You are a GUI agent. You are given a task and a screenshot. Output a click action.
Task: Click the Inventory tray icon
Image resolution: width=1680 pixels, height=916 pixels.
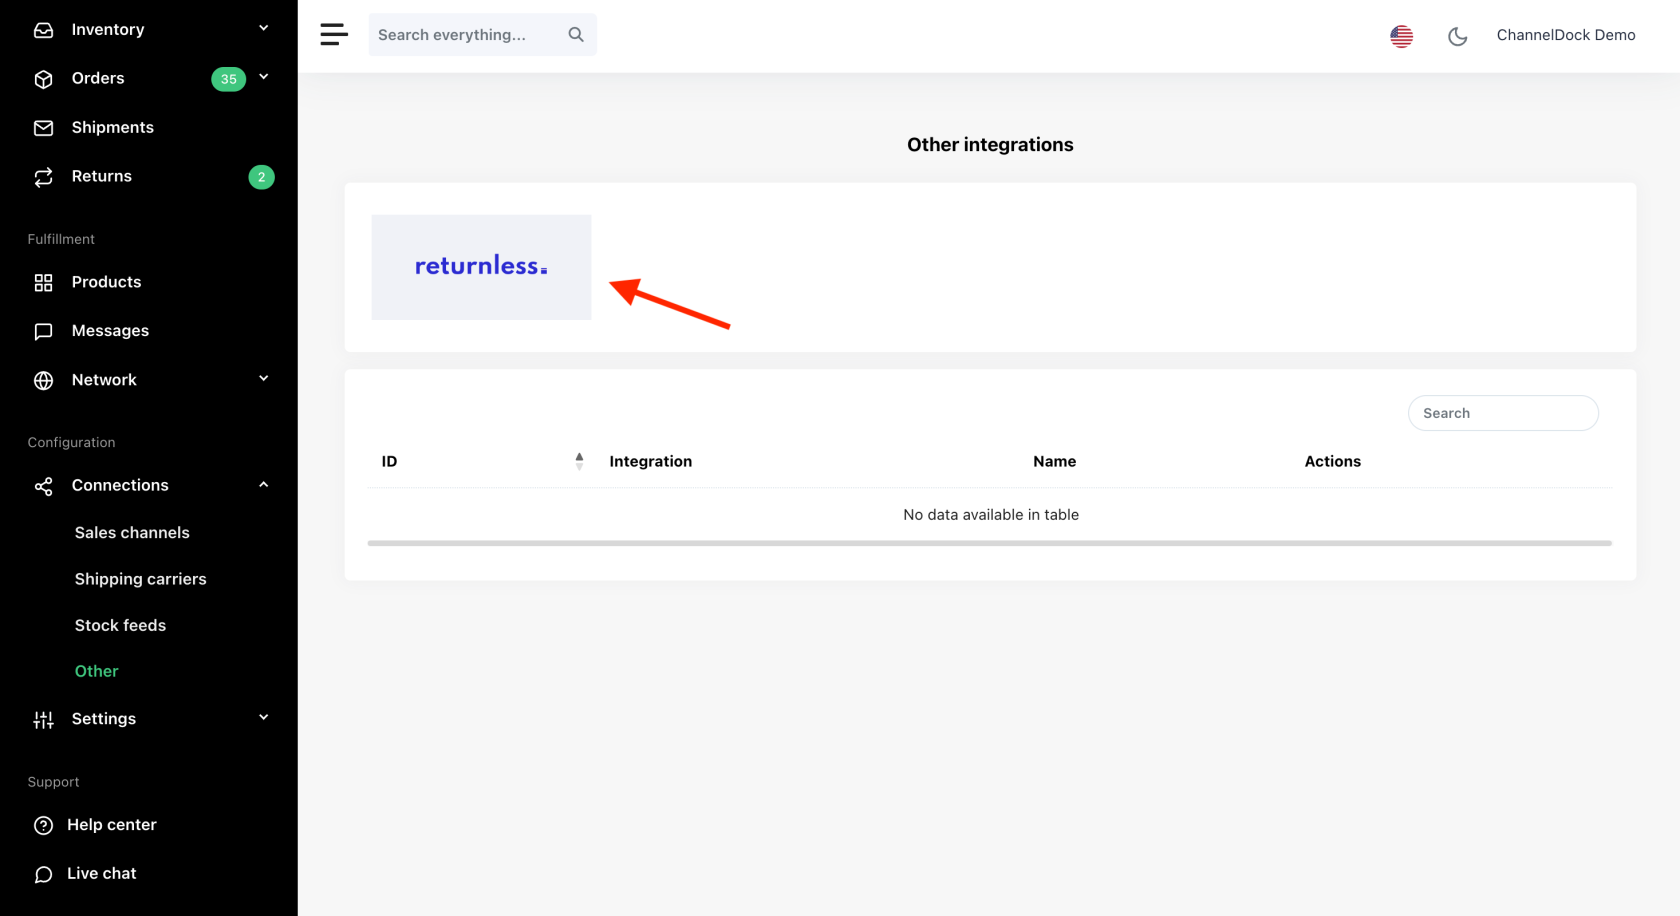(x=43, y=30)
